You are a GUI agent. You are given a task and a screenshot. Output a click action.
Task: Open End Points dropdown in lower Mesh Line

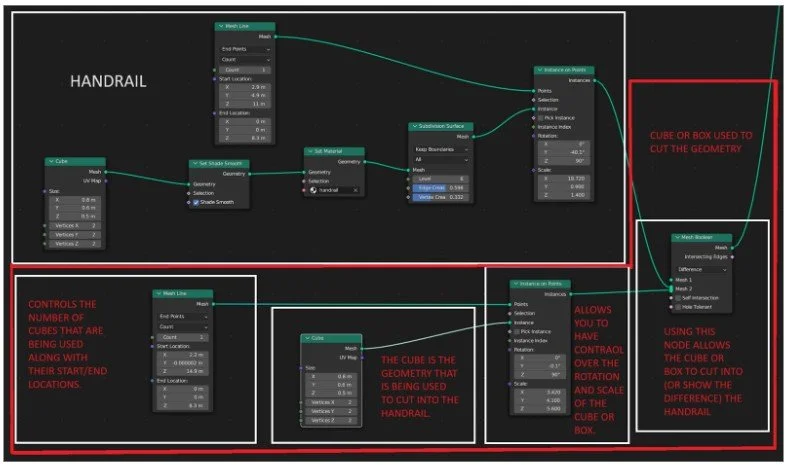pos(183,317)
